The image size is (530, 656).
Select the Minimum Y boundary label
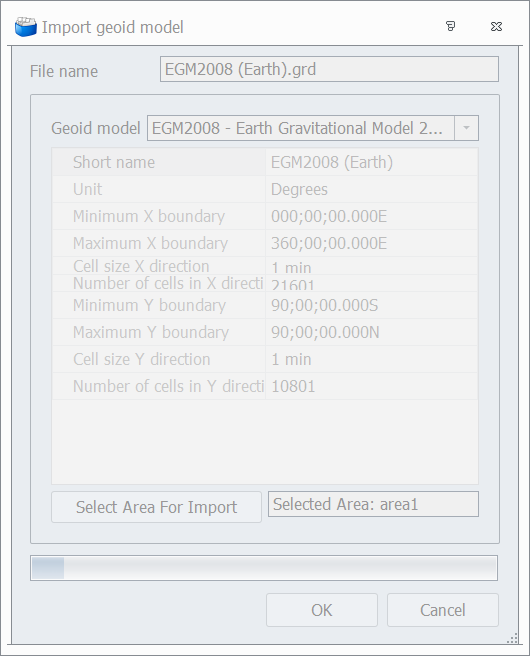149,305
